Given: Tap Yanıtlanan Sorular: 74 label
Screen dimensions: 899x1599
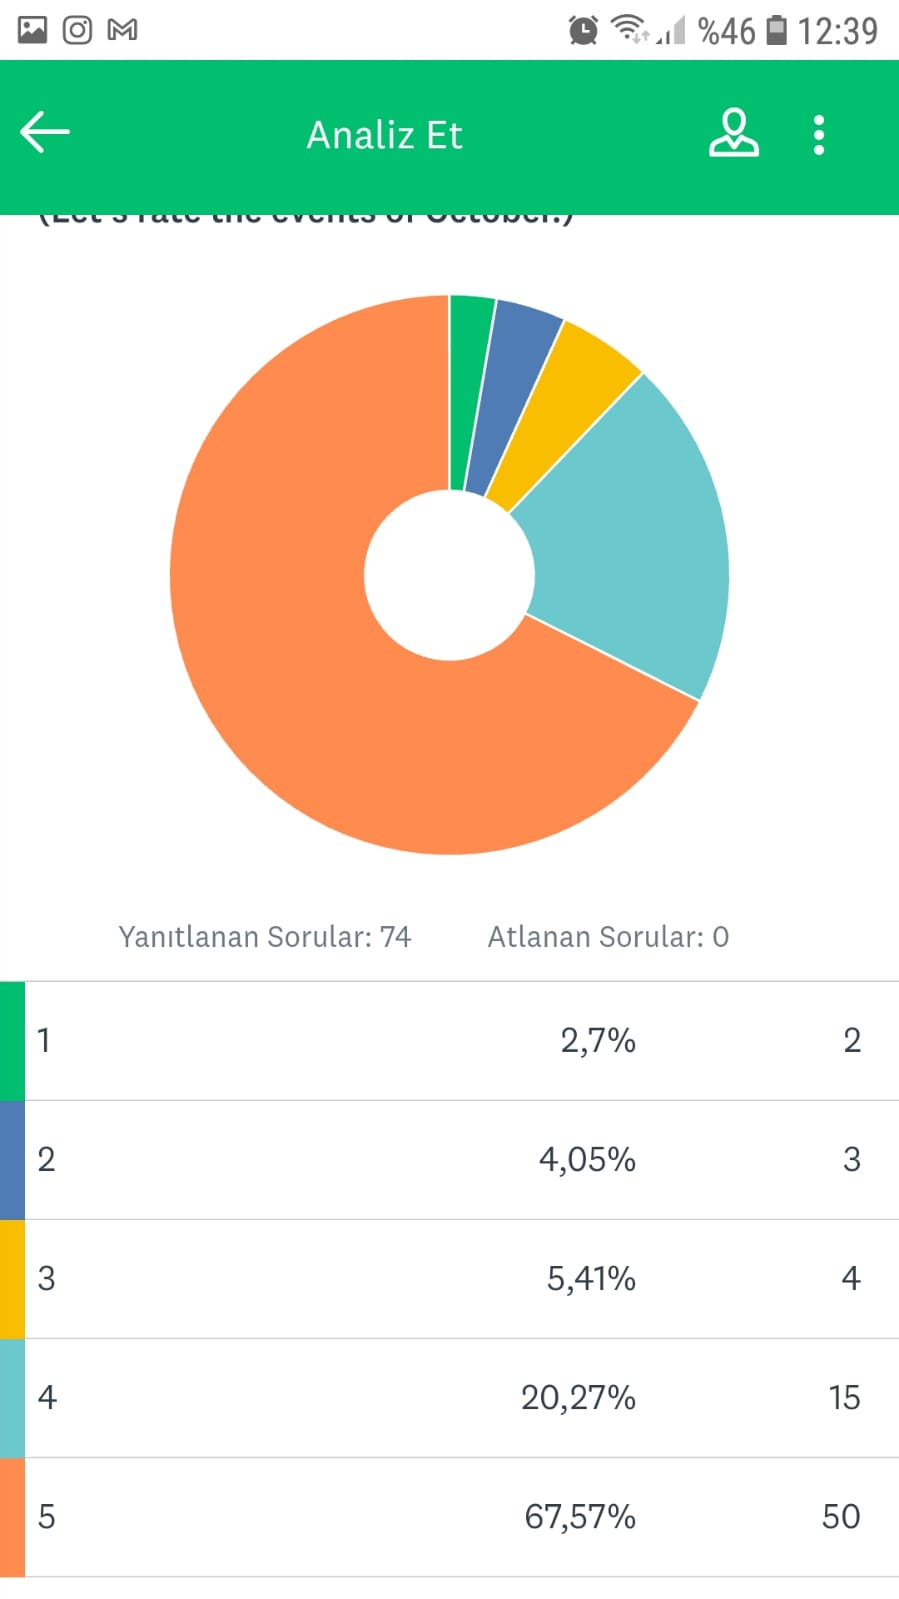Looking at the screenshot, I should pyautogui.click(x=266, y=937).
